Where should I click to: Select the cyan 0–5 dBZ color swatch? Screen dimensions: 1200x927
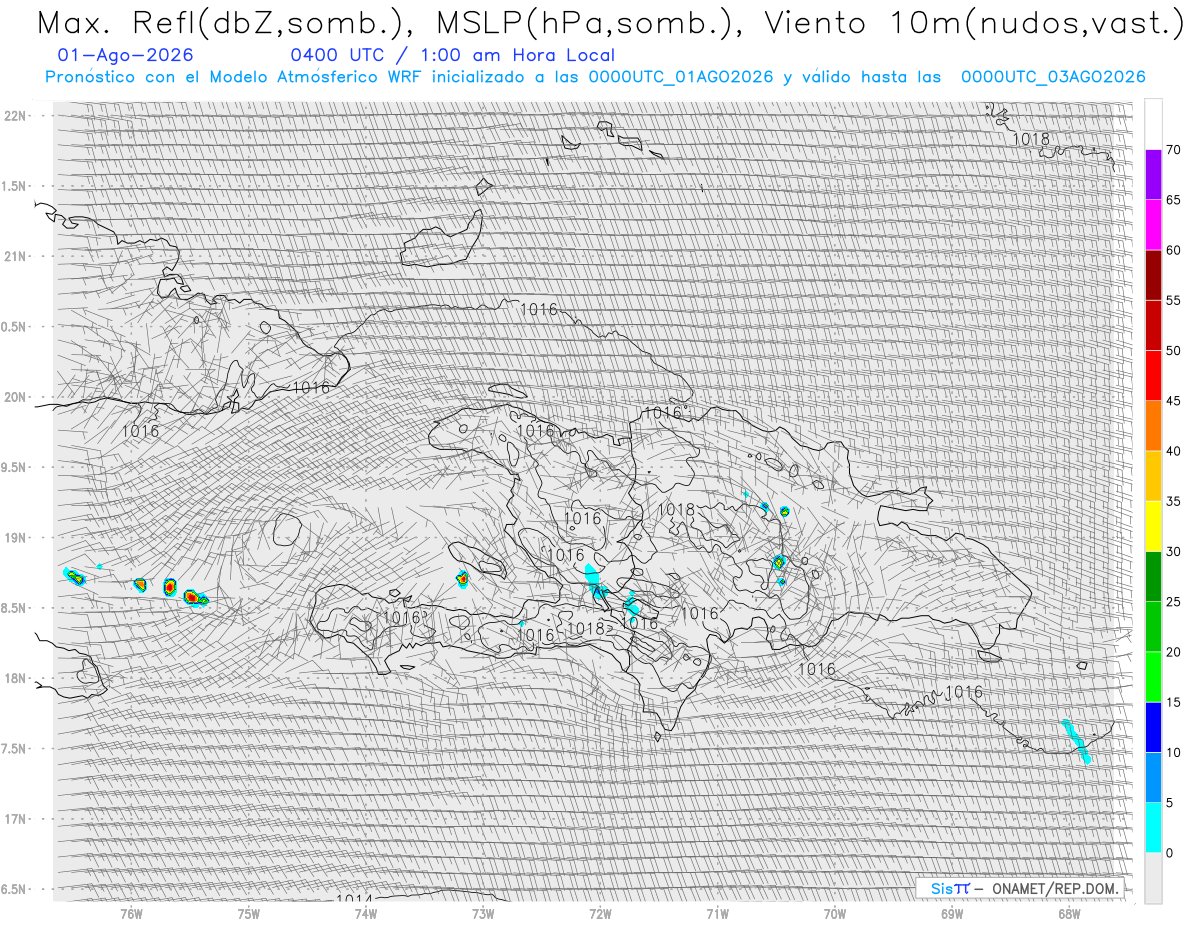click(1153, 827)
